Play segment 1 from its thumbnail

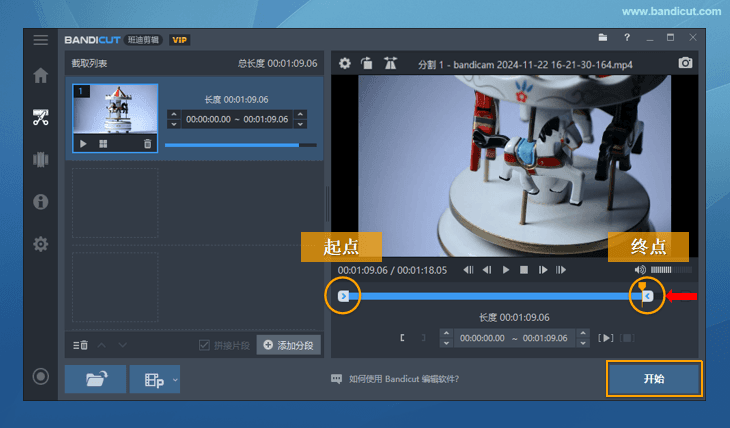pos(83,144)
